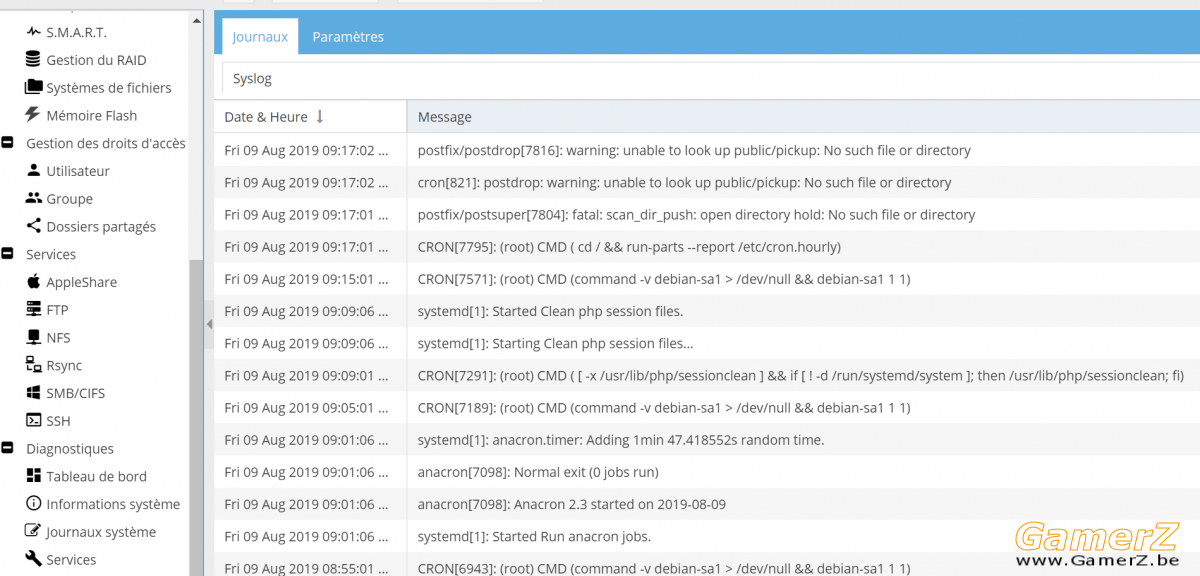Image resolution: width=1200 pixels, height=576 pixels.
Task: Collapse the Services tree section
Action: [7, 254]
